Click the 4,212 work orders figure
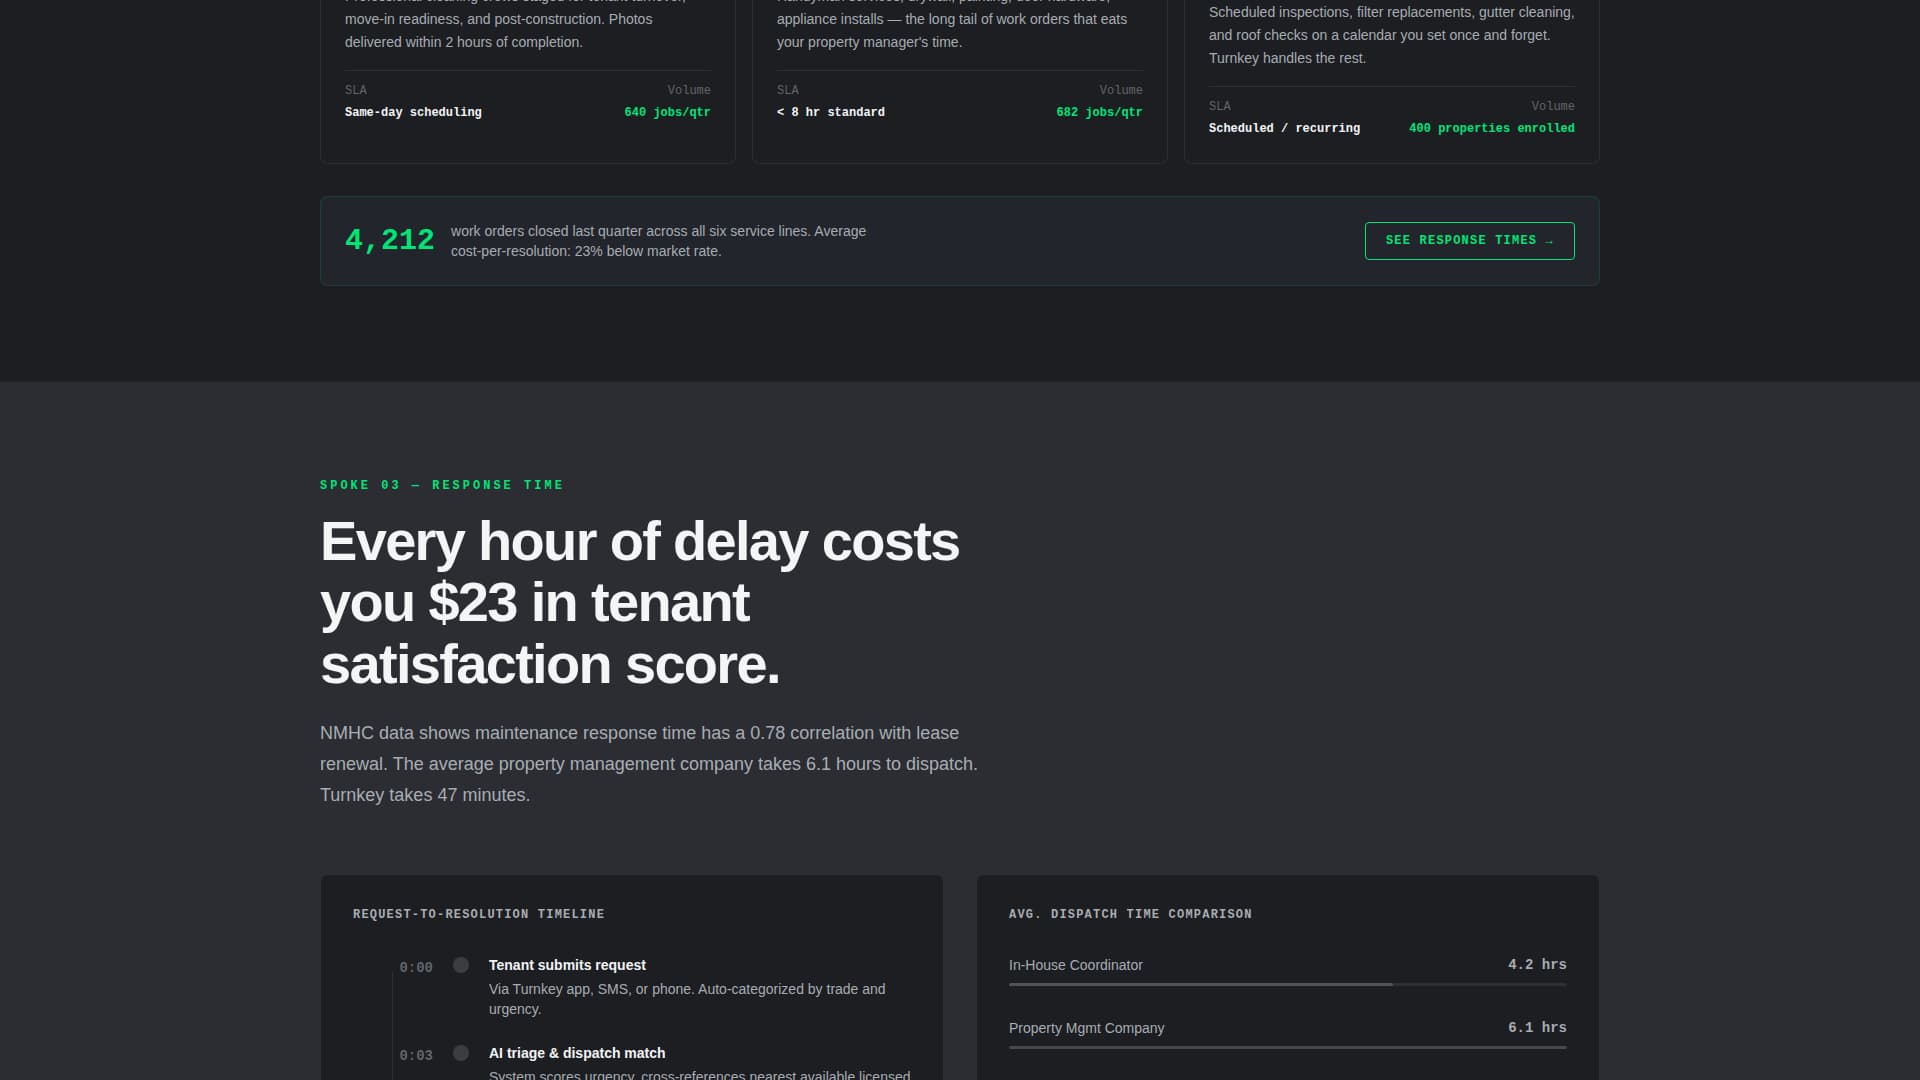Image resolution: width=1920 pixels, height=1080 pixels. click(389, 240)
